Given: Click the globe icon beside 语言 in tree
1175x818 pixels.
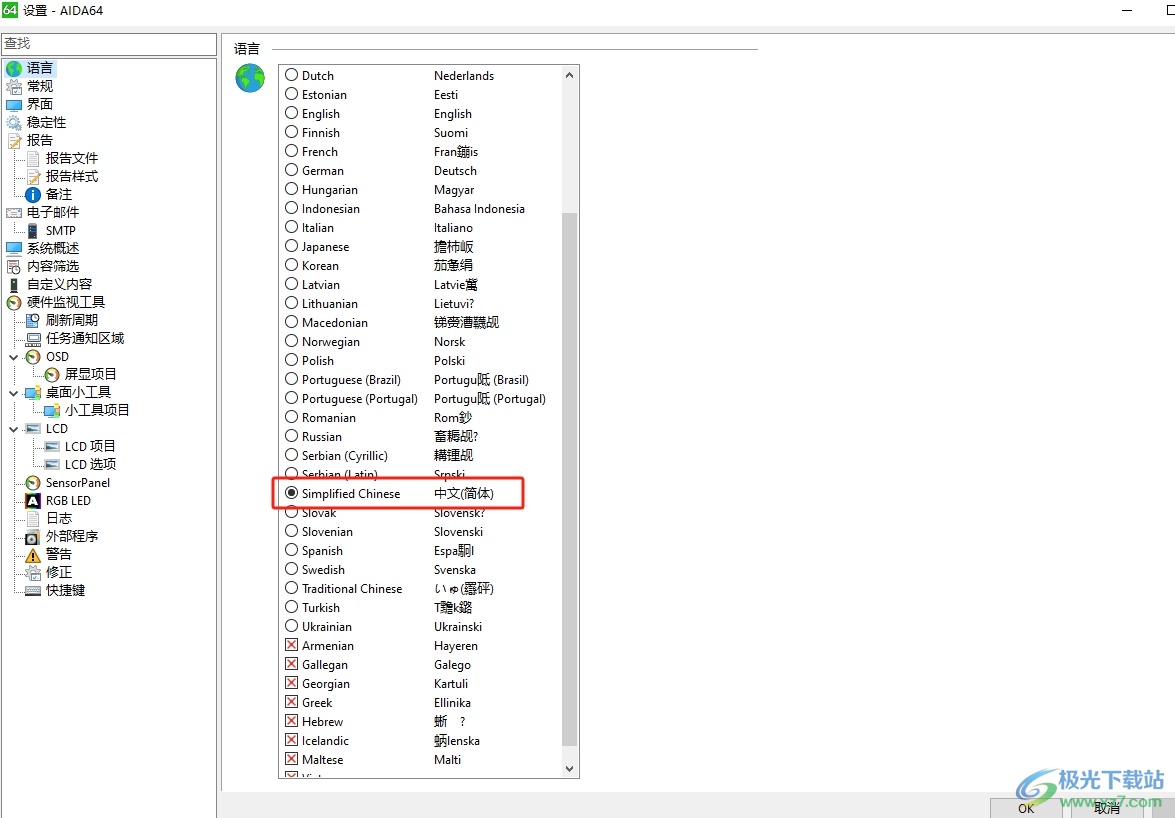Looking at the screenshot, I should click(13, 69).
